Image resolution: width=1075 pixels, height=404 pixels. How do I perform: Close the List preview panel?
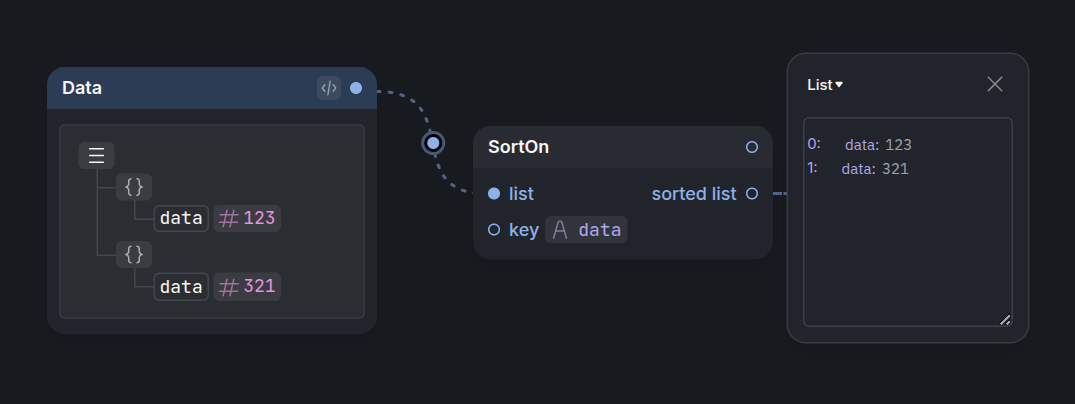tap(995, 84)
